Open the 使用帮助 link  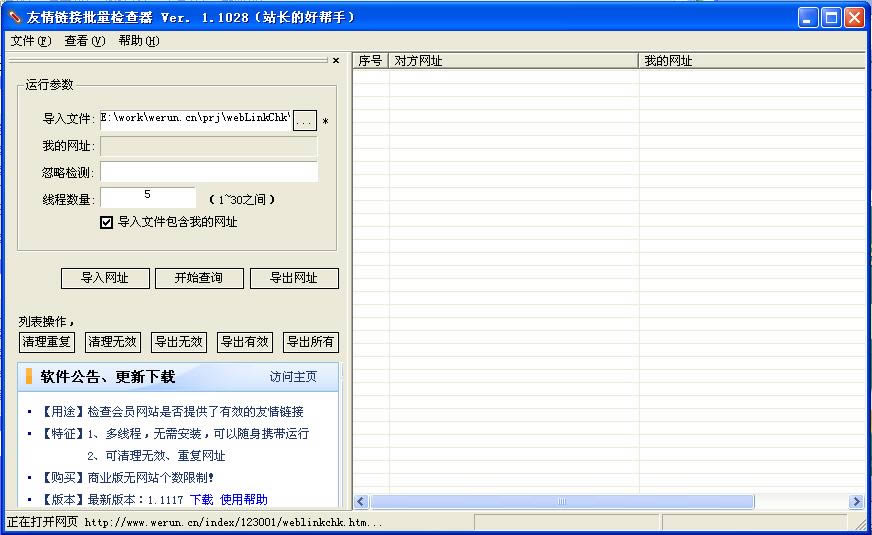244,499
